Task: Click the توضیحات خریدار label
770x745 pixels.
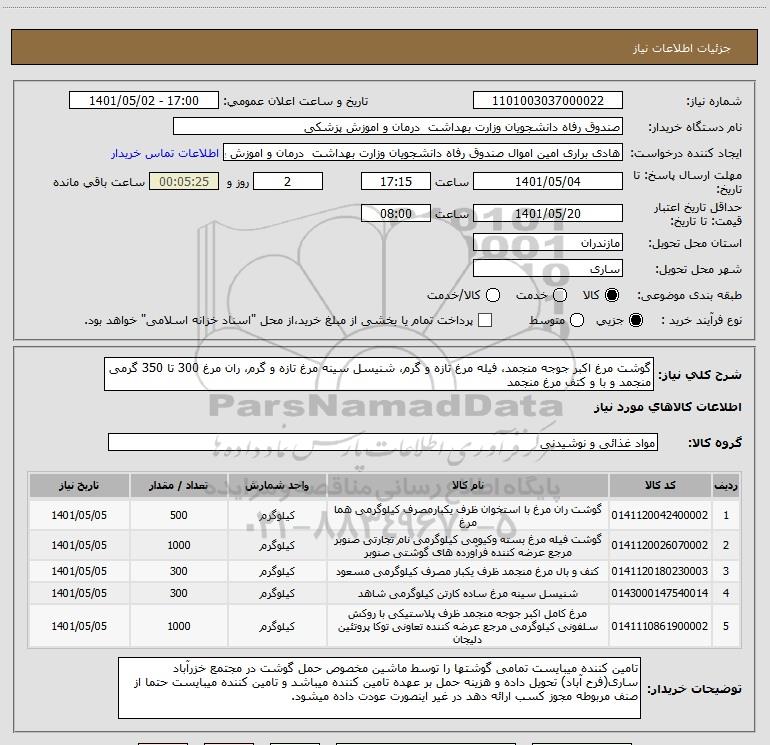Action: coord(694,689)
